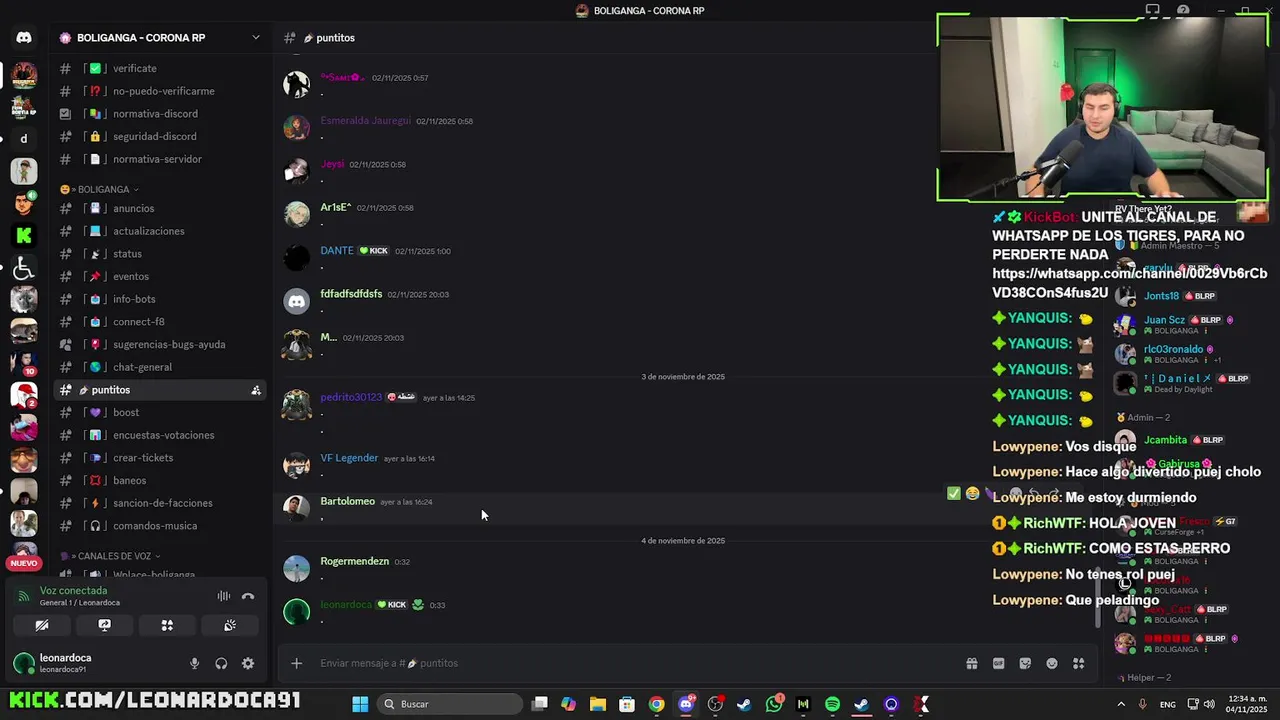Open DANTE's avatar profile
This screenshot has height=720, width=1280.
pos(296,257)
